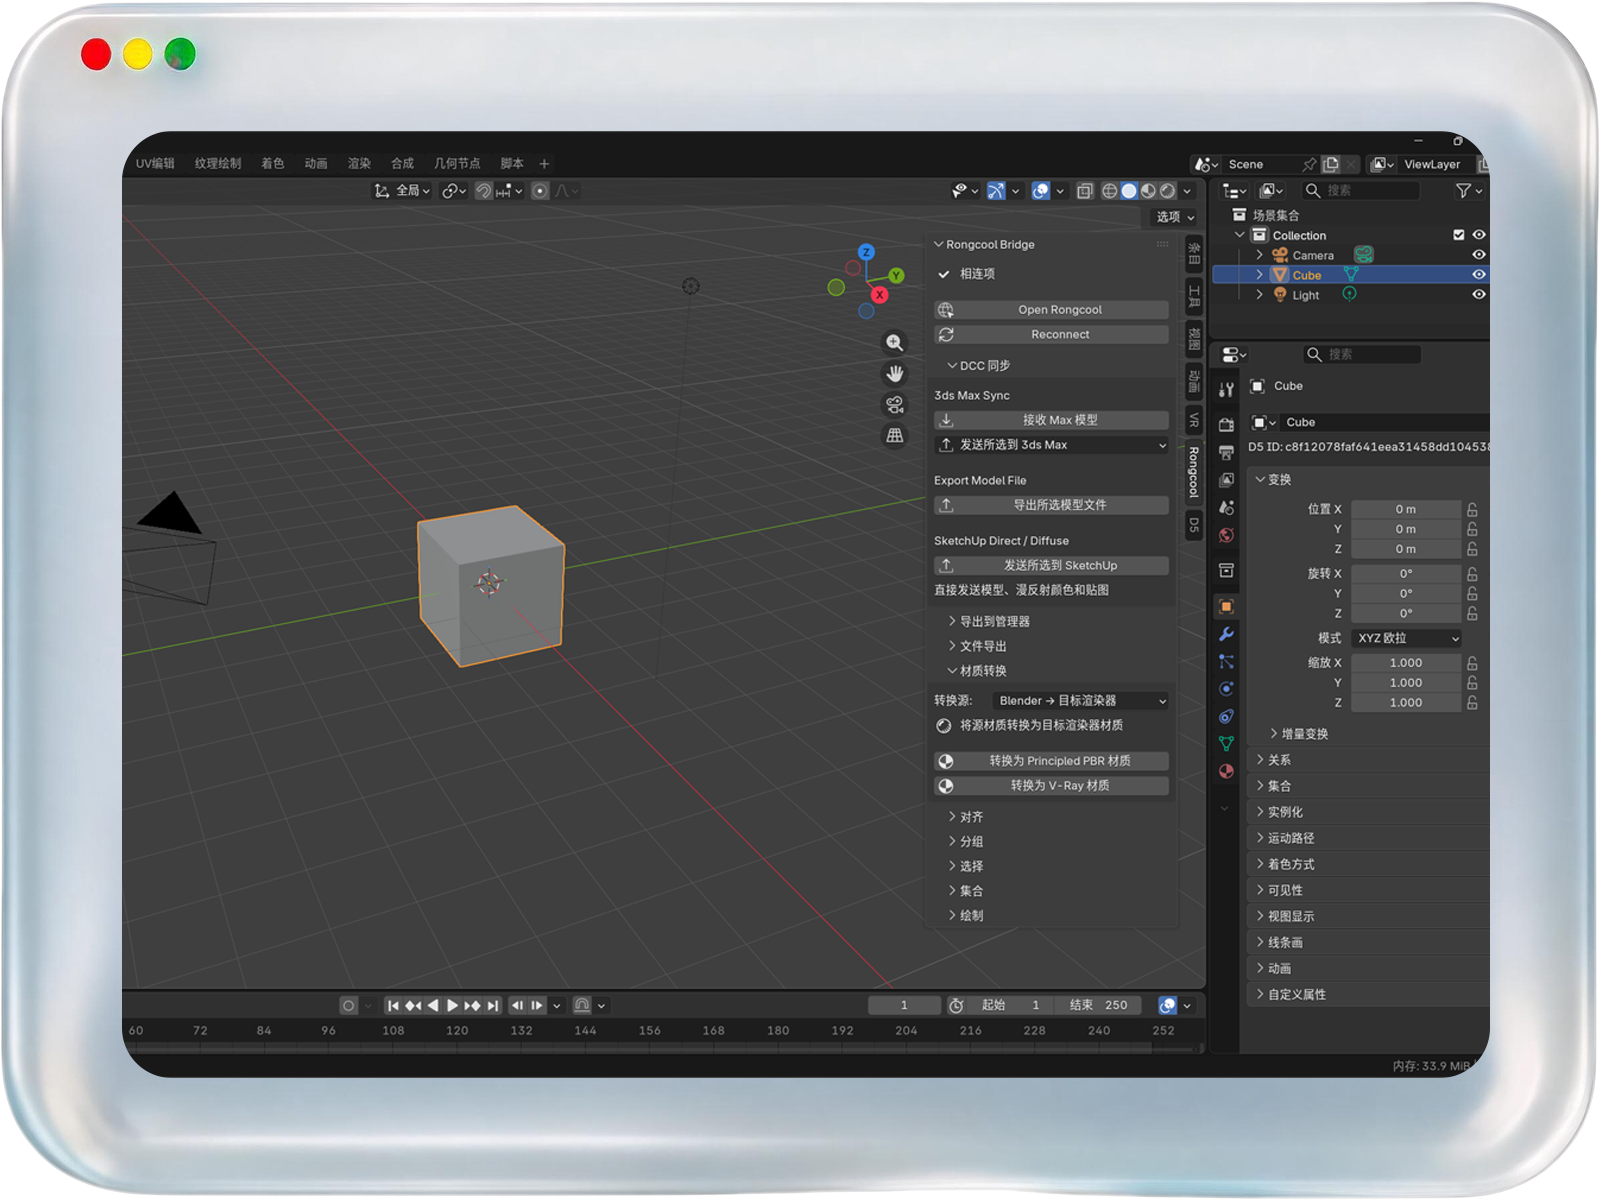Select rendered viewport shading mode

pyautogui.click(x=1167, y=191)
